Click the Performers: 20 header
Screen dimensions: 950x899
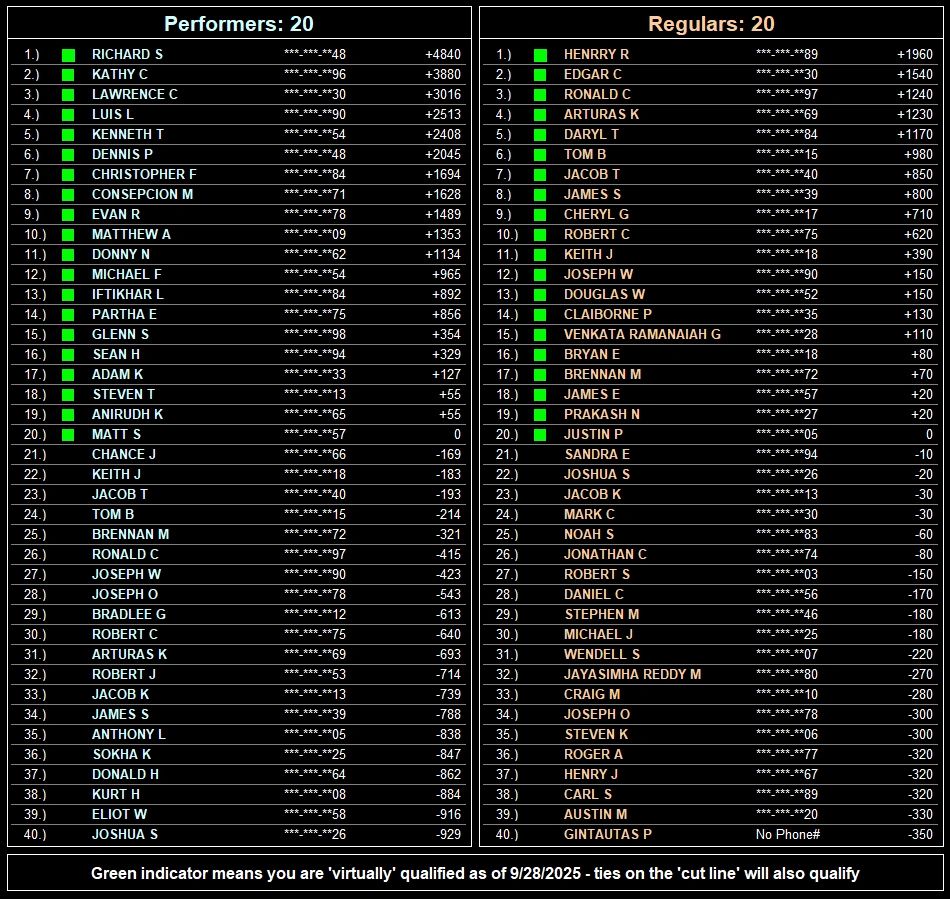pyautogui.click(x=239, y=24)
